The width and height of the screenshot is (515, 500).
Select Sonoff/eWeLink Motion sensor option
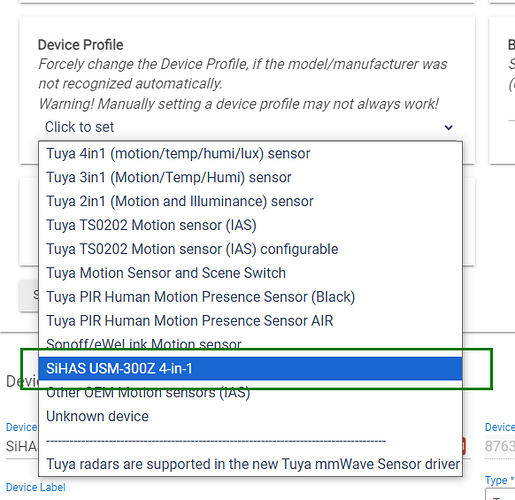250,344
